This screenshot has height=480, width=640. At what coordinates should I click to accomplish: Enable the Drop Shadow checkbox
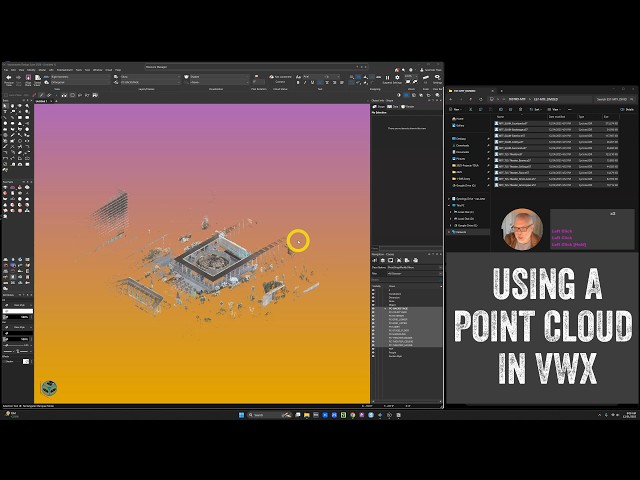pos(4,361)
